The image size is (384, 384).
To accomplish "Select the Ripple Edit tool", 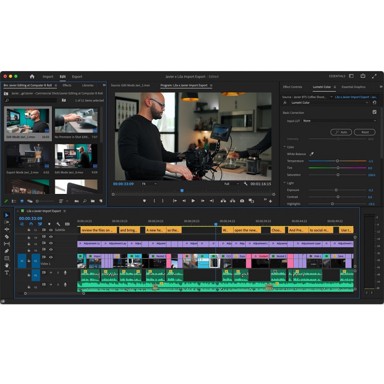I will [x=6, y=229].
